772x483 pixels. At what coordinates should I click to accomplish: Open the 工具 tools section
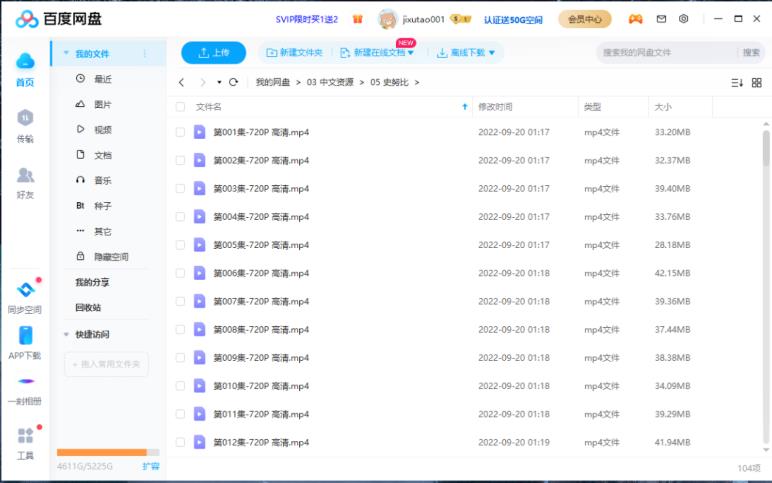pos(25,444)
